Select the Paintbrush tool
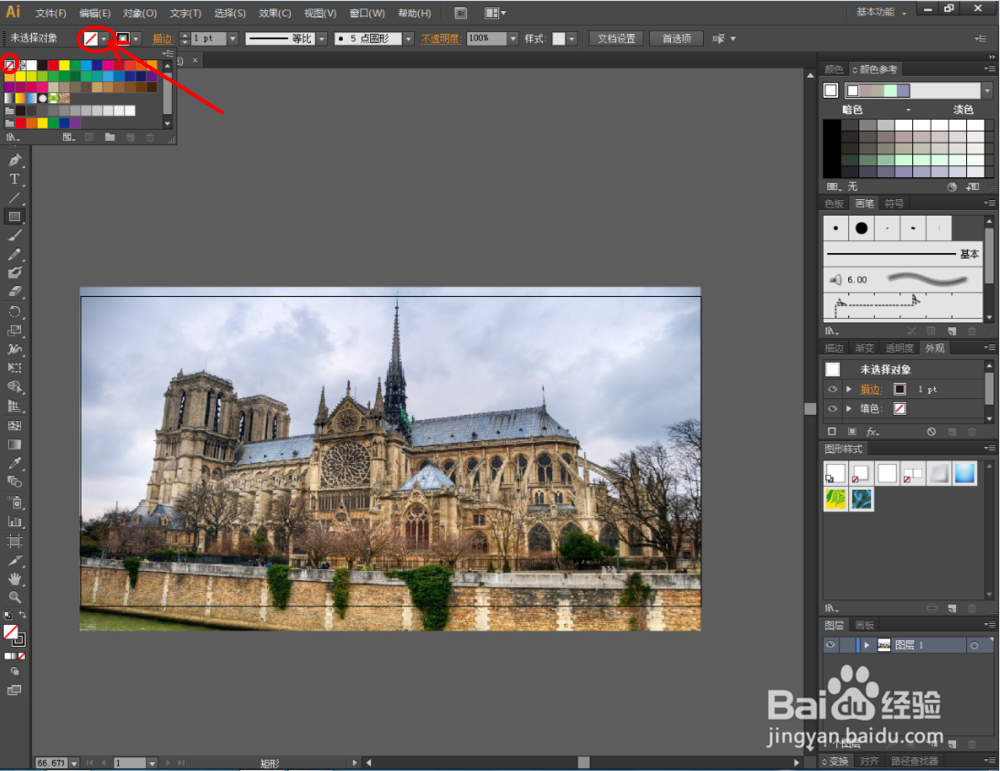Viewport: 1000px width, 771px height. coord(14,236)
